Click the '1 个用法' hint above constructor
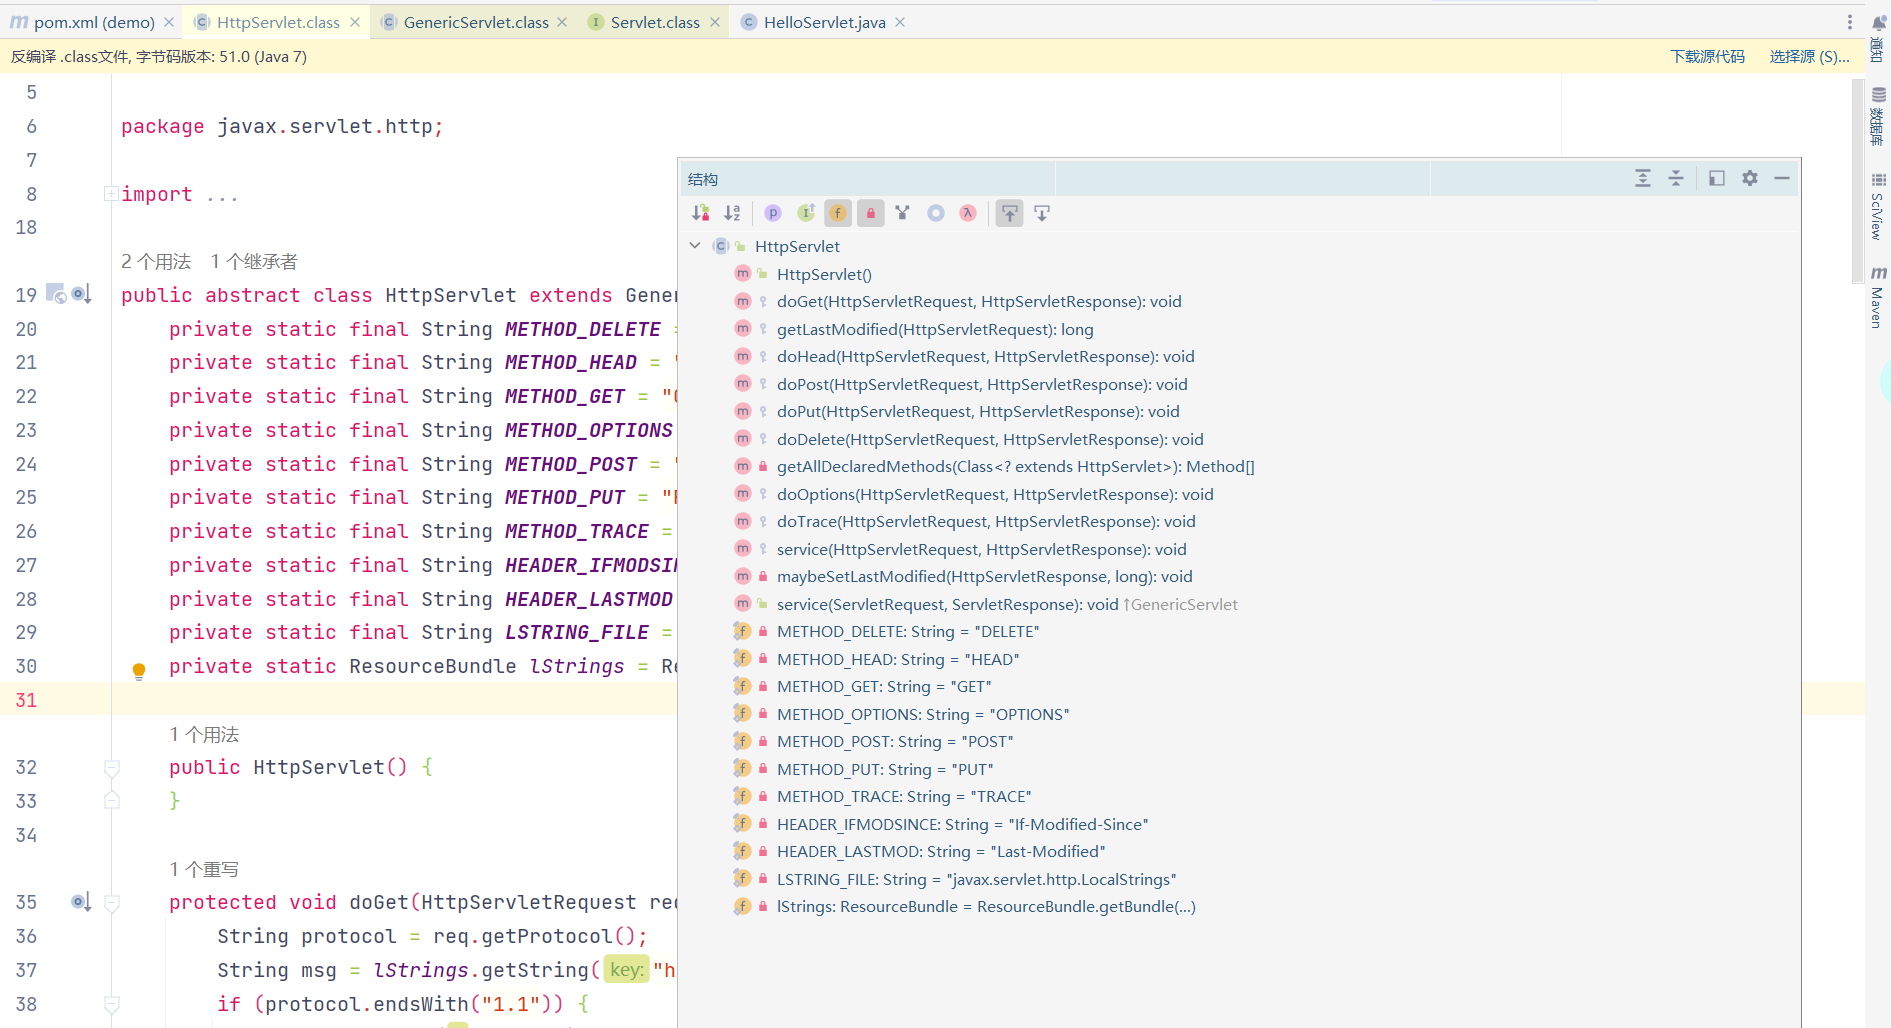 coord(204,734)
